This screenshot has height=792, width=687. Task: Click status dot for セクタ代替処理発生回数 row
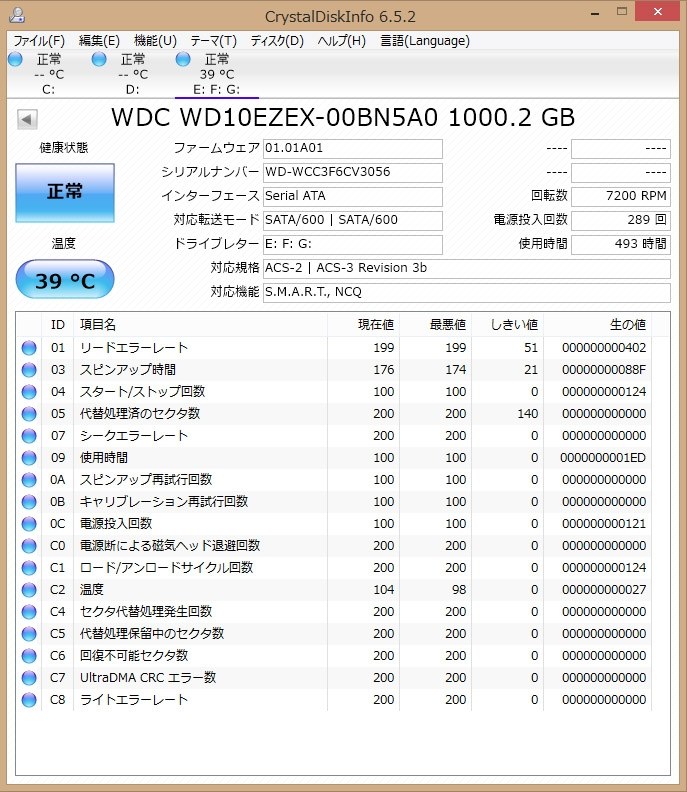pyautogui.click(x=29, y=612)
